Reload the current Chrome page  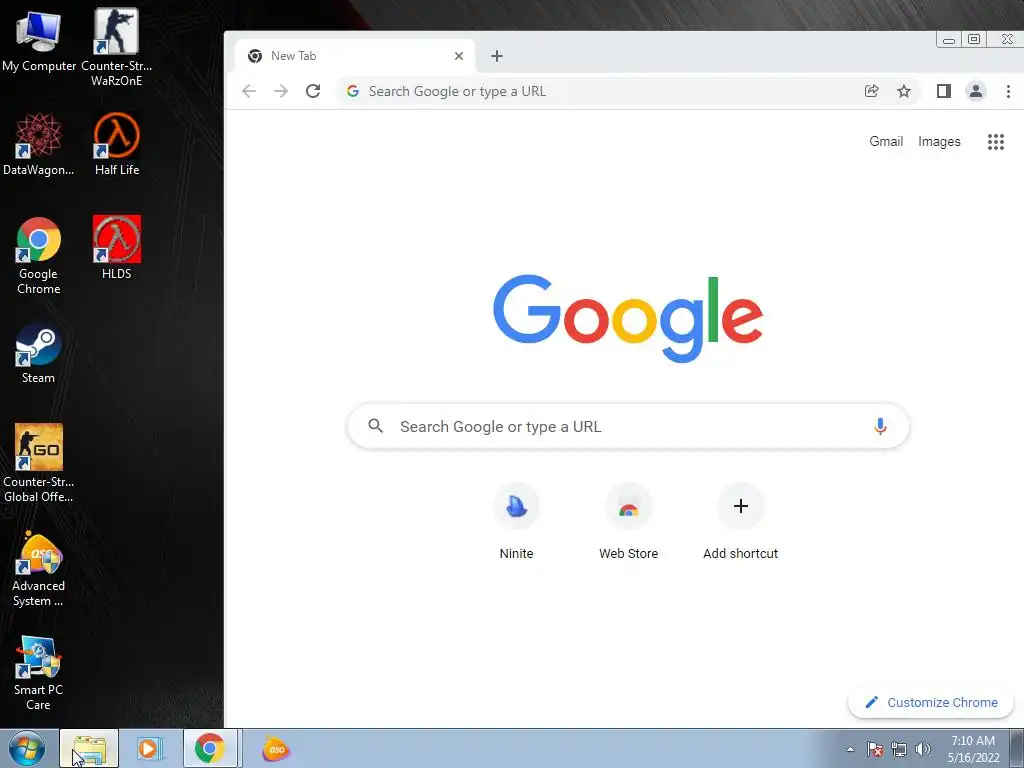(x=313, y=91)
